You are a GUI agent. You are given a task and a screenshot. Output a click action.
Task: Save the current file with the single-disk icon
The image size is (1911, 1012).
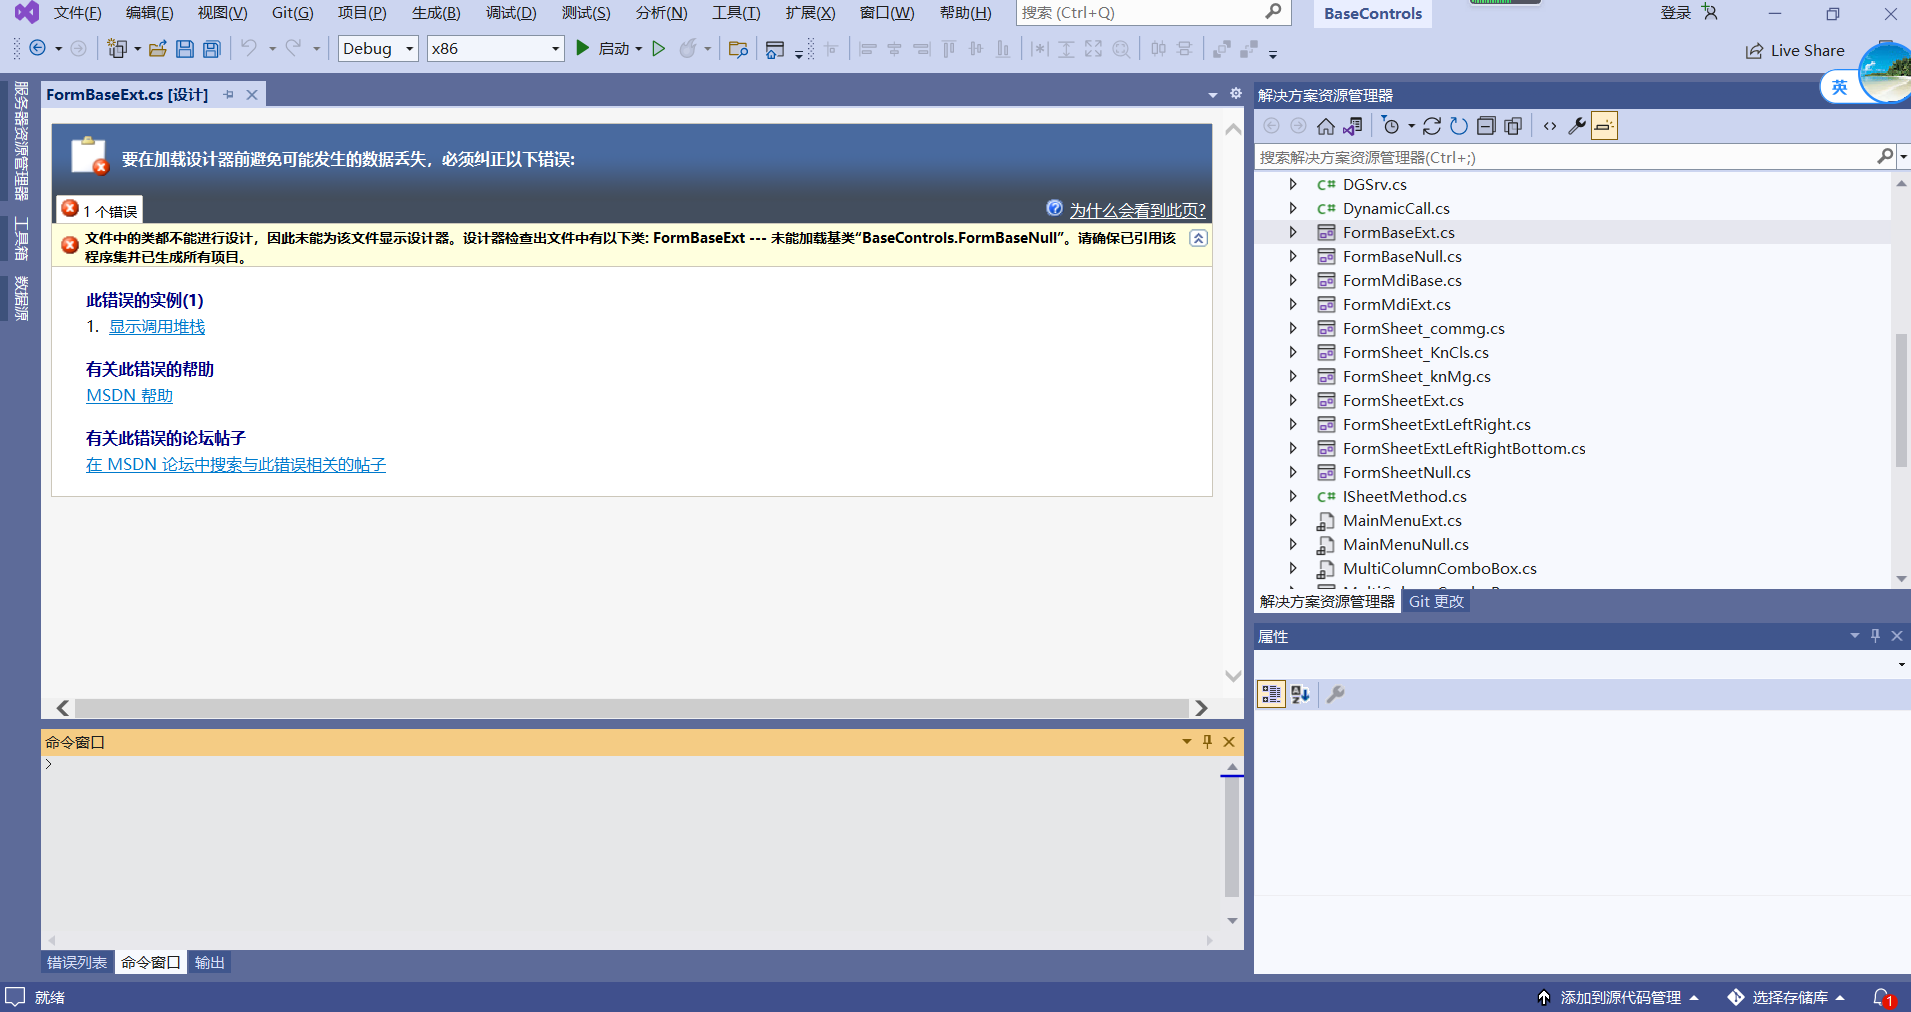pos(185,48)
